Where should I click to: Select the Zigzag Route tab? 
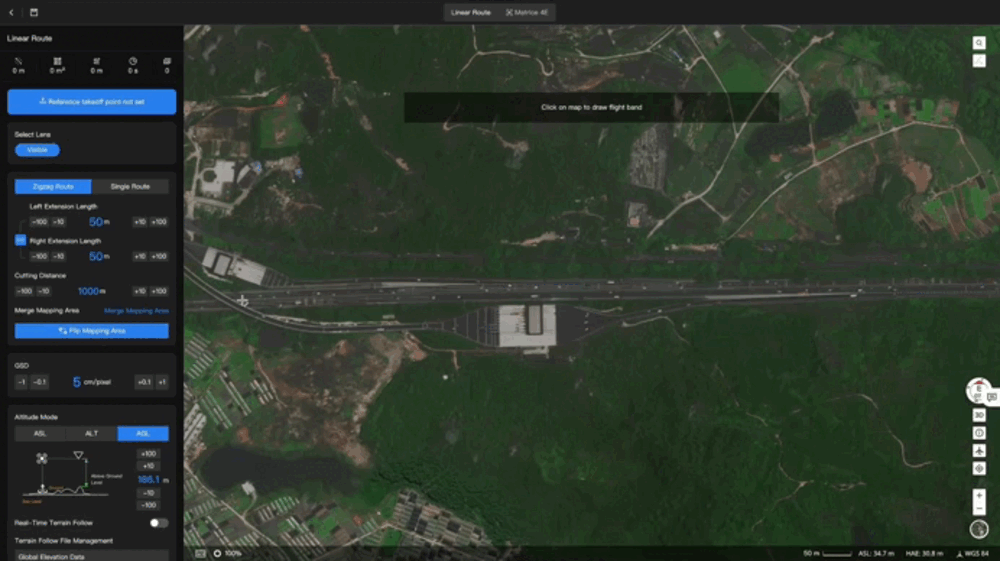coord(53,187)
